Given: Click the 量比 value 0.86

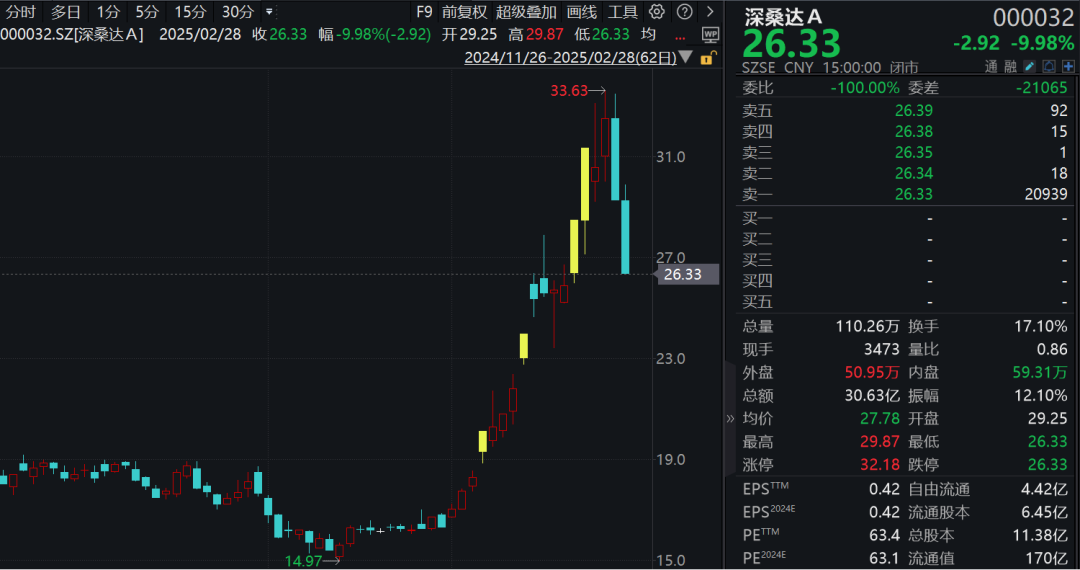Looking at the screenshot, I should [x=1052, y=349].
